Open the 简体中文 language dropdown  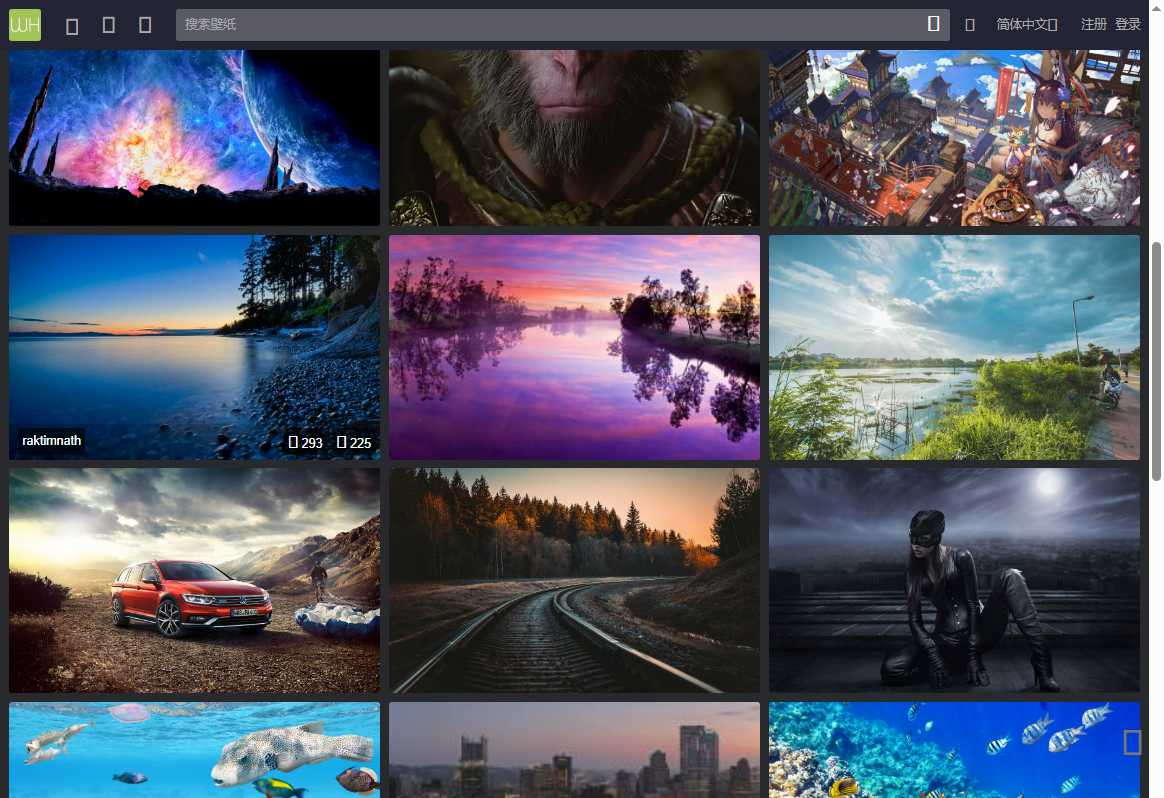tap(1026, 25)
